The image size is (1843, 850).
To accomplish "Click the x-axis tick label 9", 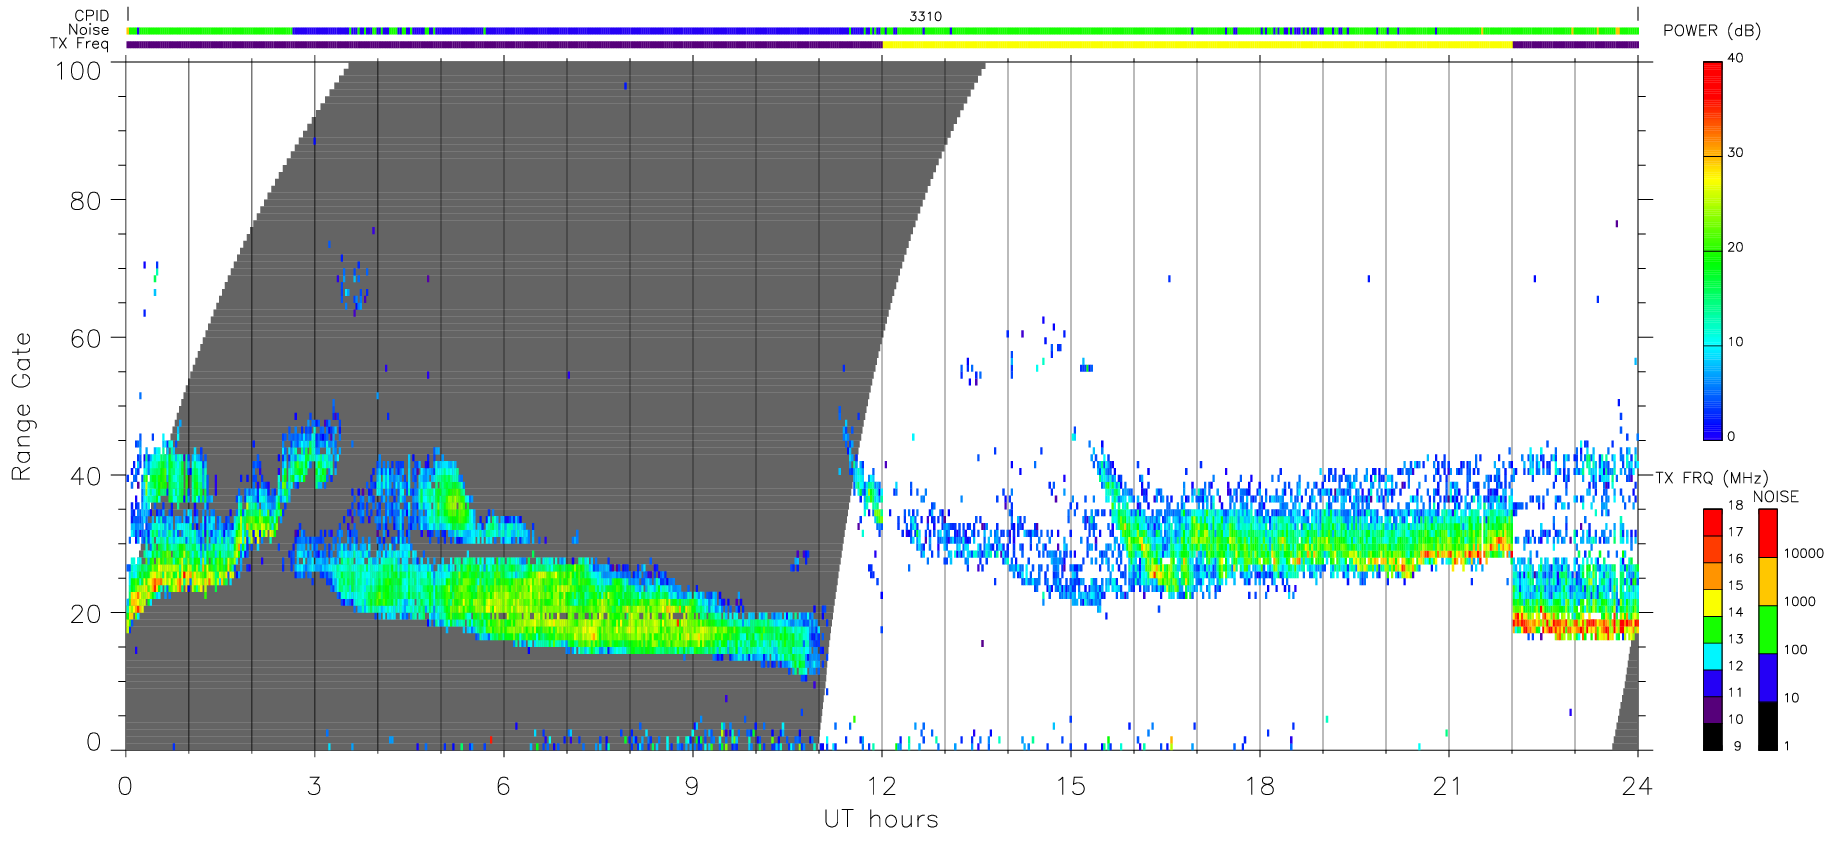I will point(692,786).
